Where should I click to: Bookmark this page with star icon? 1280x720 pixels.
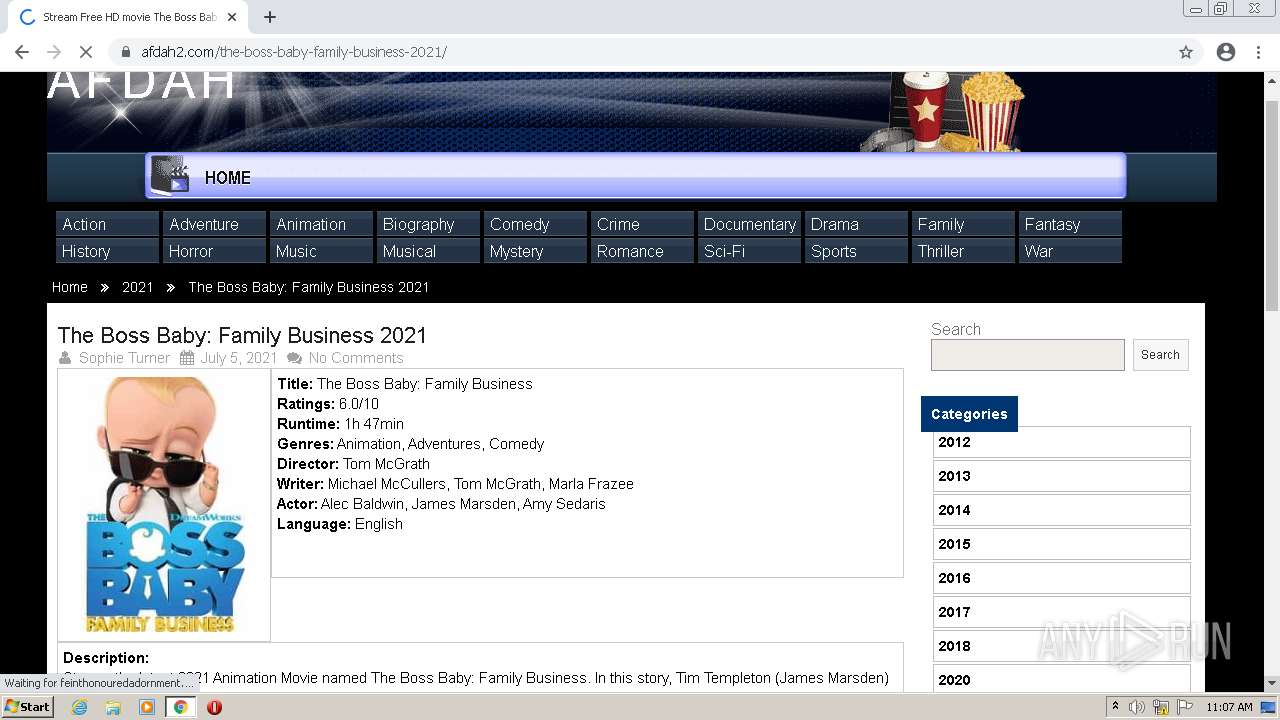1186,52
